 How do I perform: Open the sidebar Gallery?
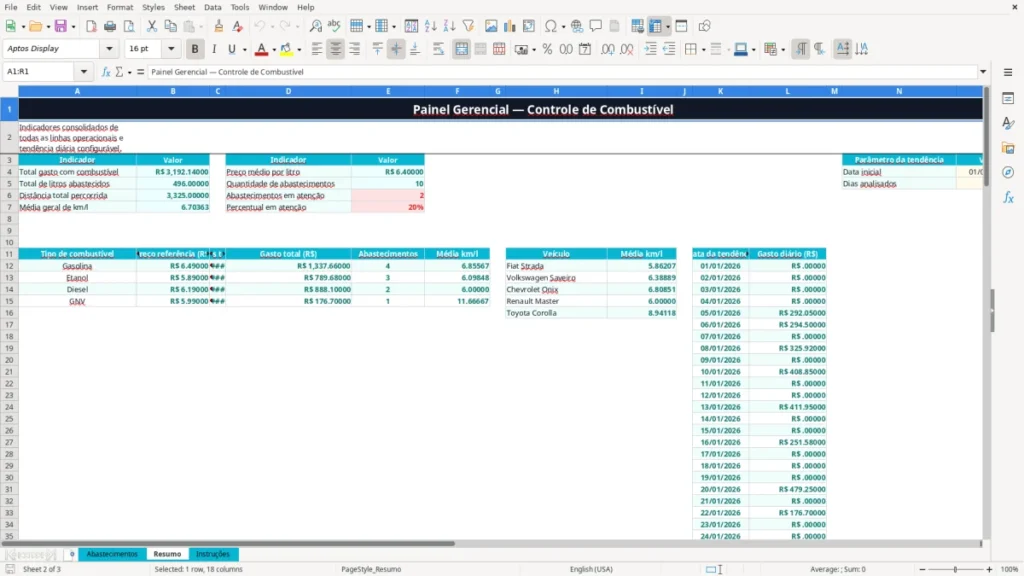1008,148
